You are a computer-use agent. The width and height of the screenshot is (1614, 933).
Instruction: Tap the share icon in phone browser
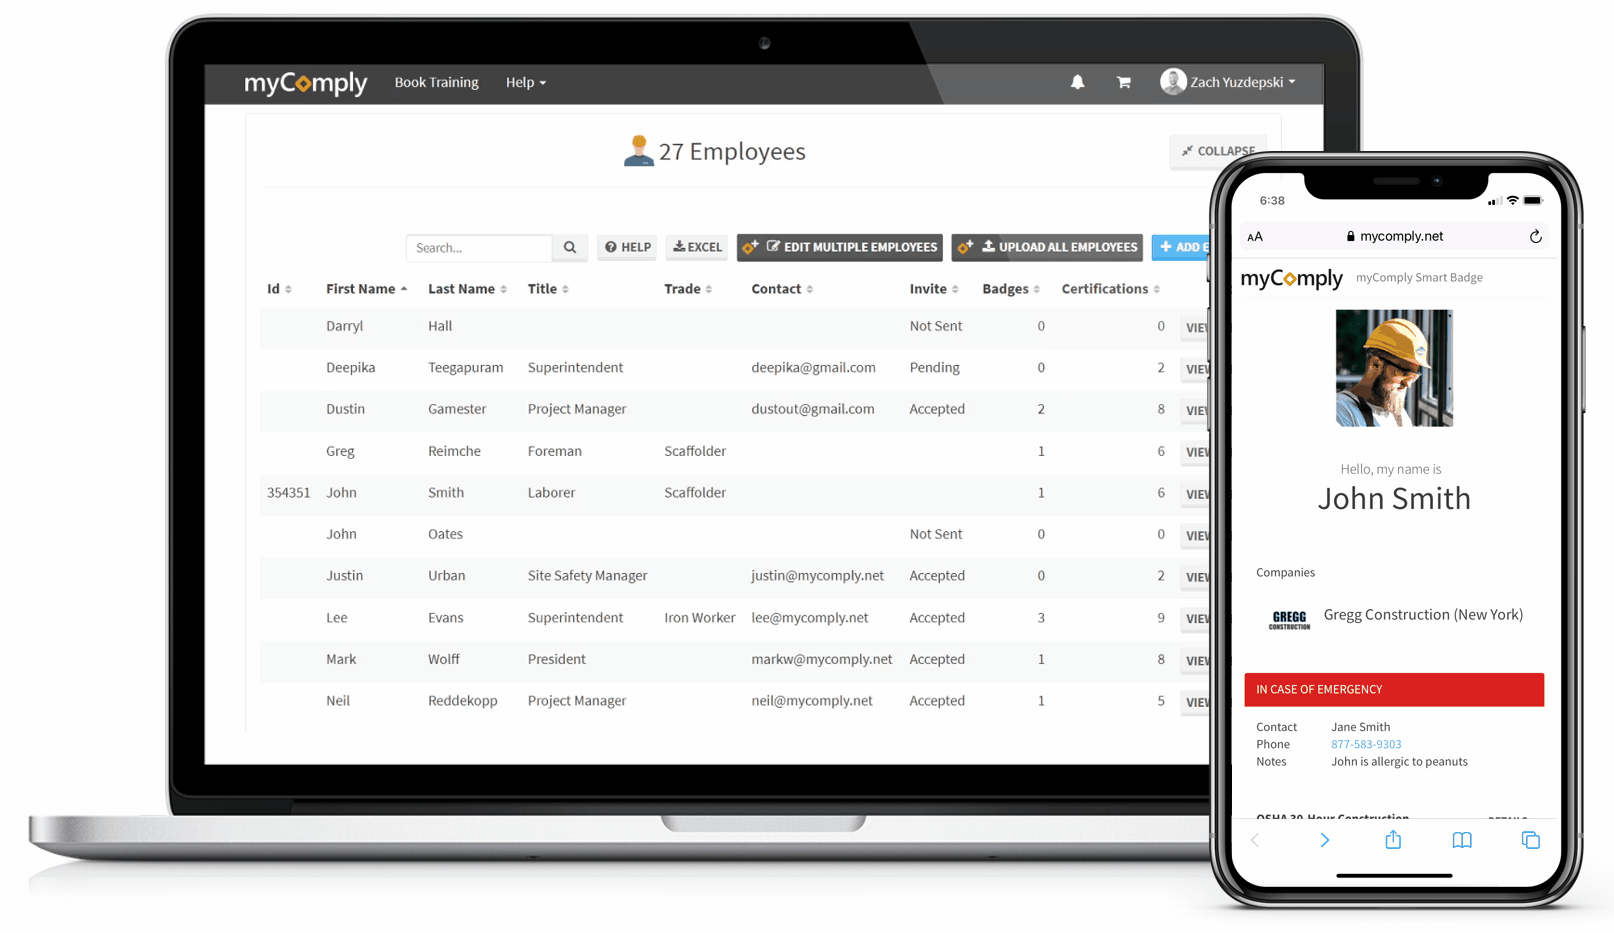pyautogui.click(x=1393, y=839)
